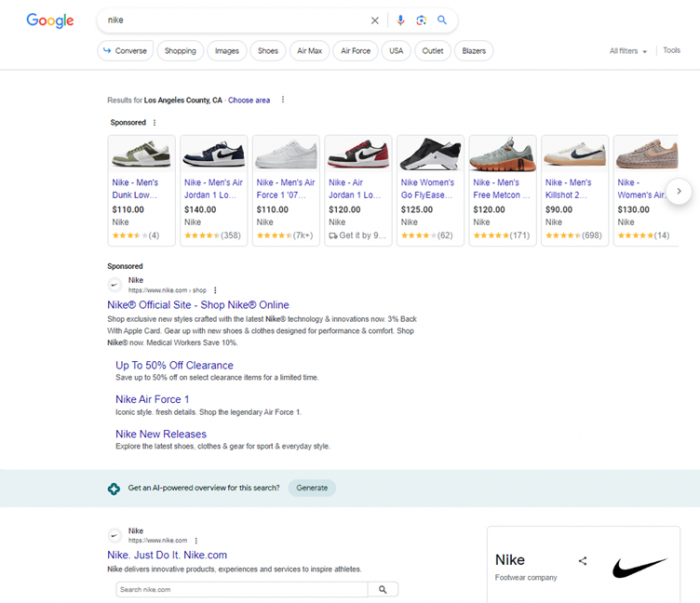700x603 pixels.
Task: Select the Shoes filter chip
Action: click(x=268, y=50)
